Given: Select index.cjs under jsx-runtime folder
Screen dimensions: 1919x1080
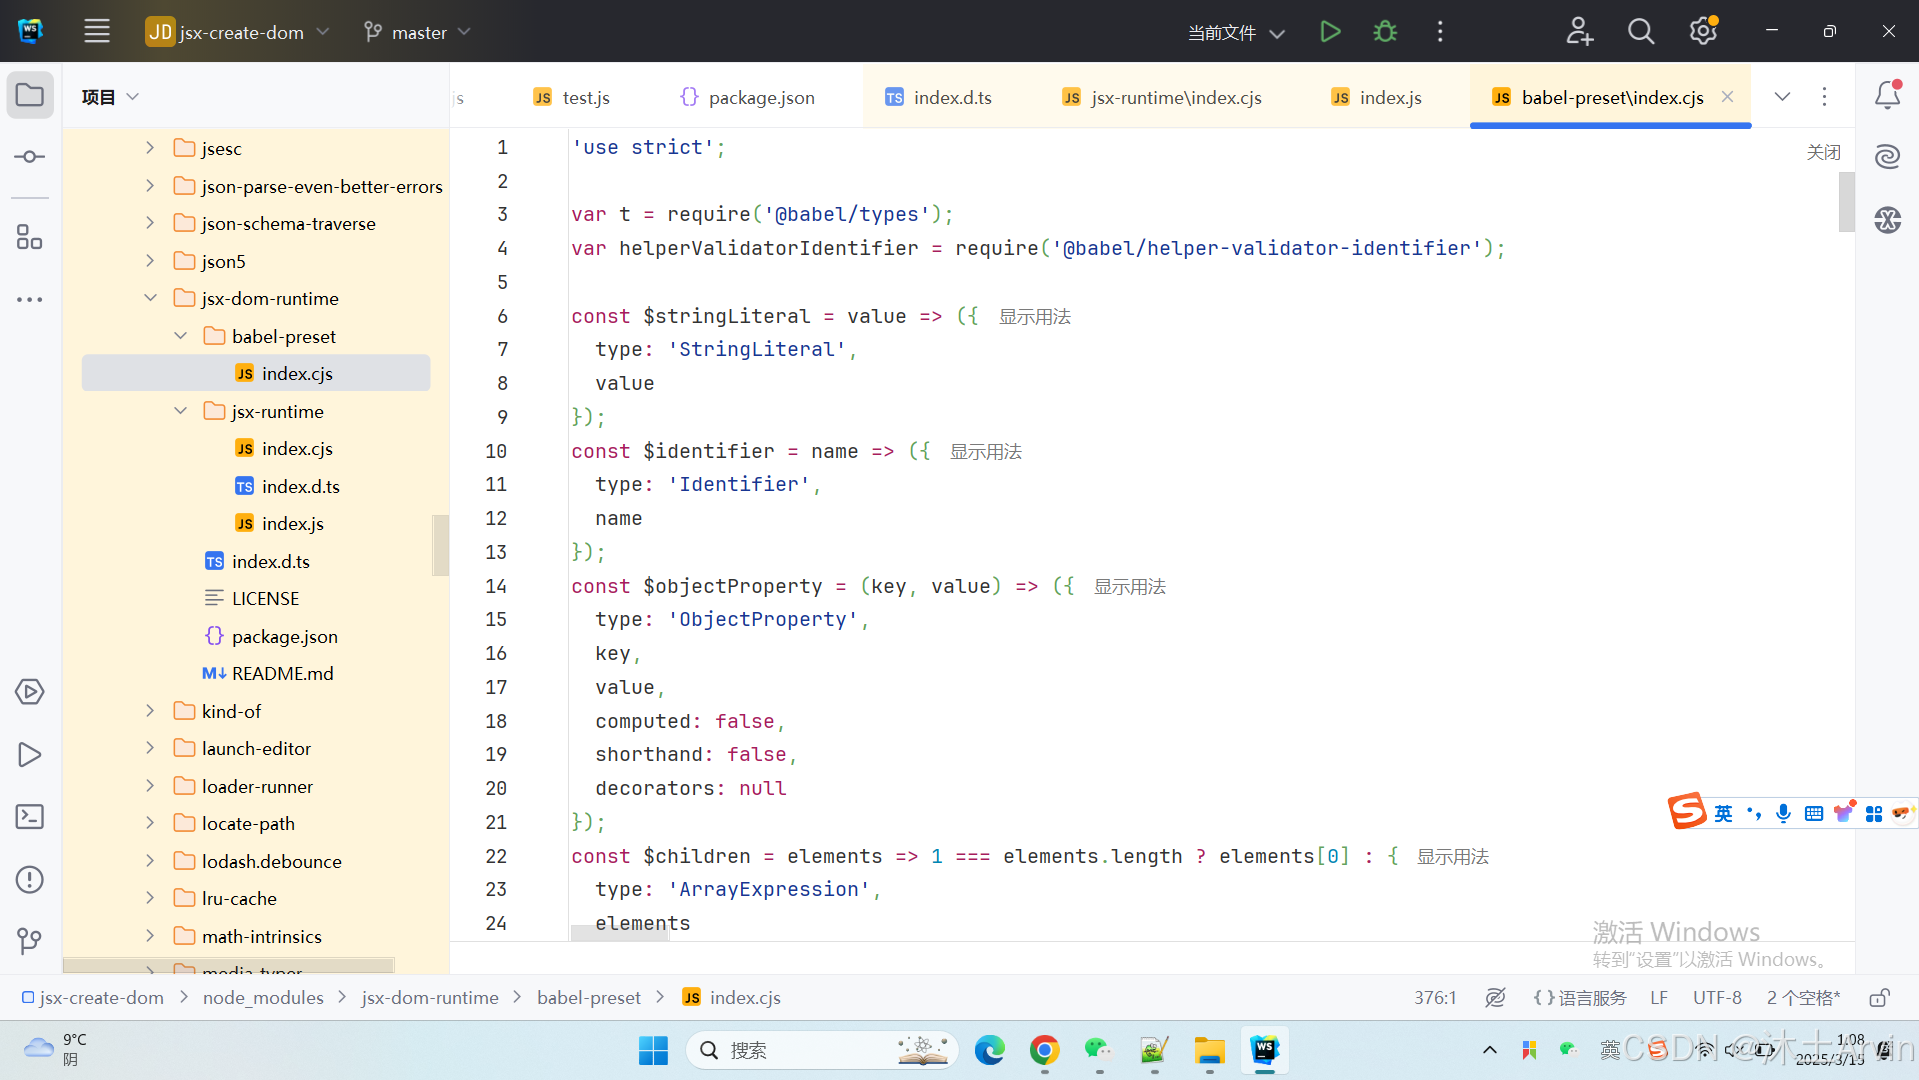Looking at the screenshot, I should pyautogui.click(x=296, y=448).
